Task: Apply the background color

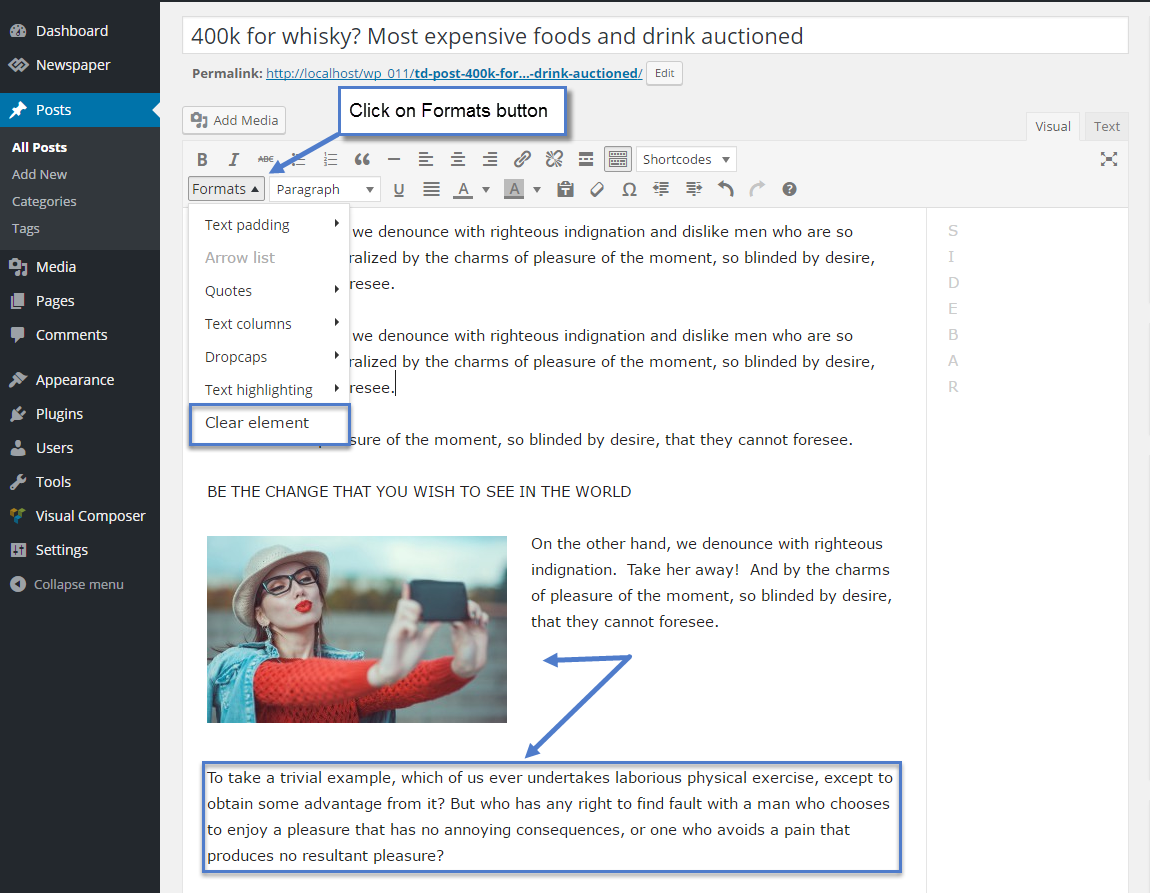Action: click(514, 190)
